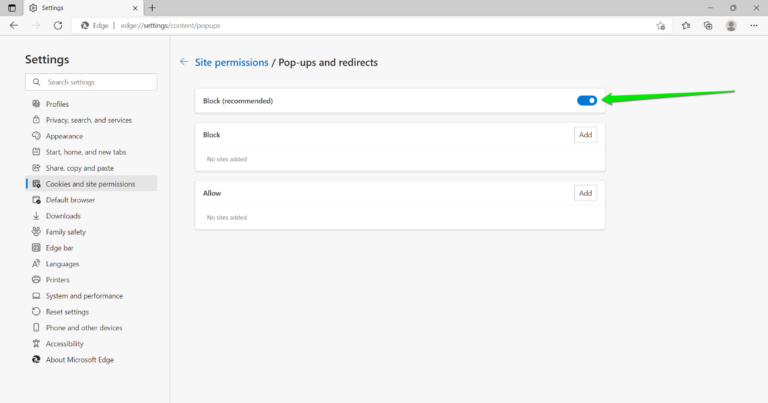Open Profiles settings in sidebar

(x=57, y=104)
